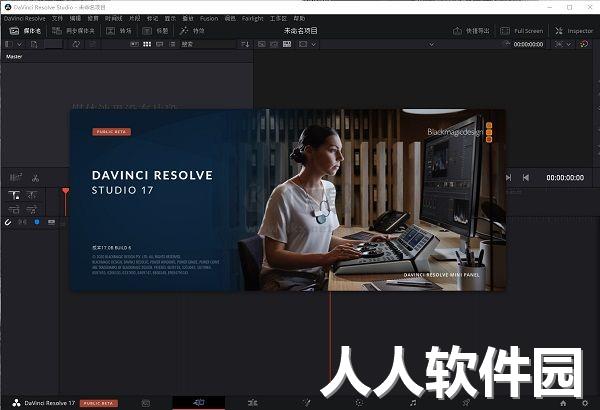
Task: Open the sort order menu icon
Action: (x=245, y=44)
